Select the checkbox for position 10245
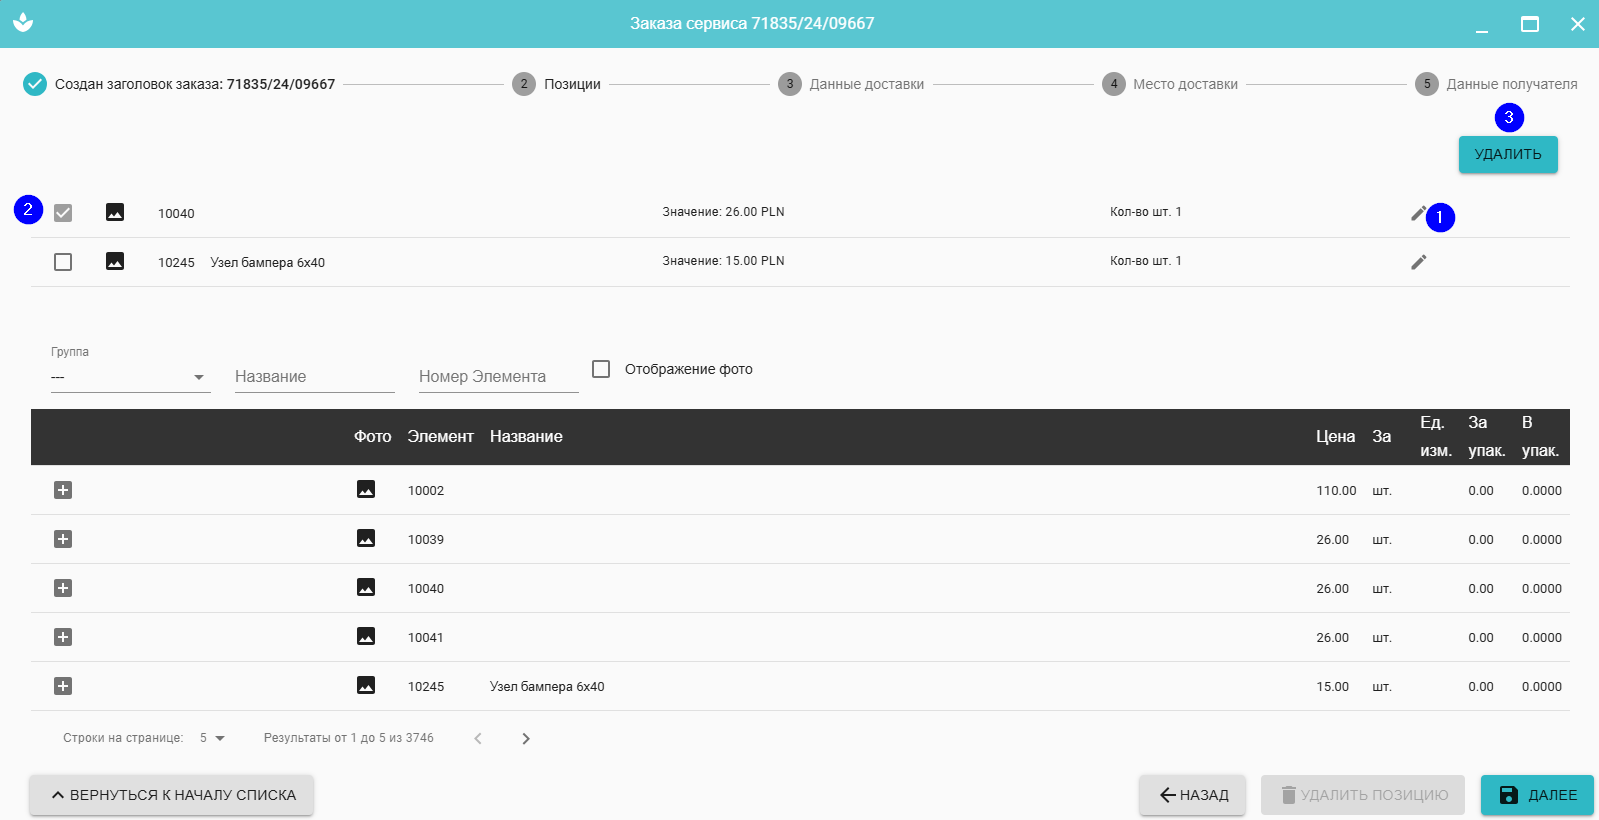 click(63, 262)
